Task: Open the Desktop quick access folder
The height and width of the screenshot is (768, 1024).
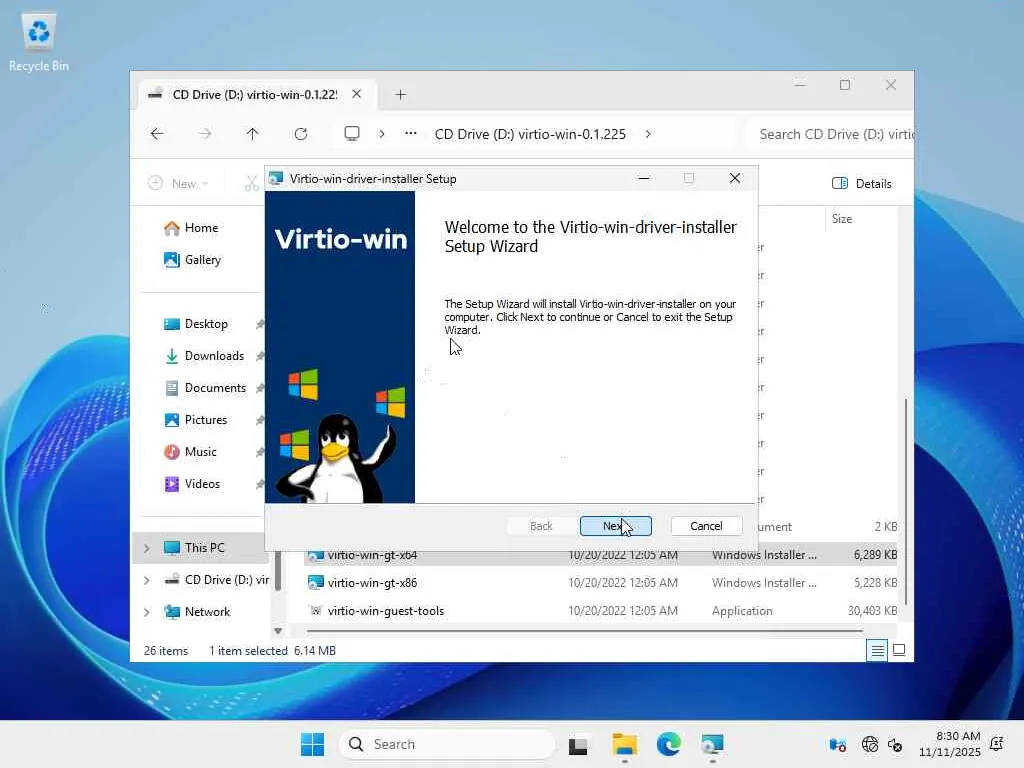Action: 206,324
